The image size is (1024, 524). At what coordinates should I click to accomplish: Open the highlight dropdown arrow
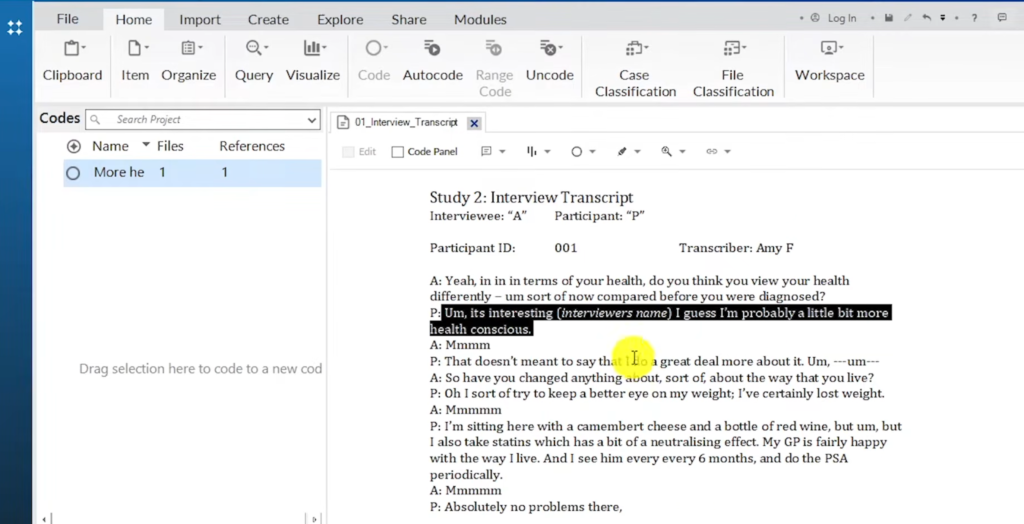(637, 152)
